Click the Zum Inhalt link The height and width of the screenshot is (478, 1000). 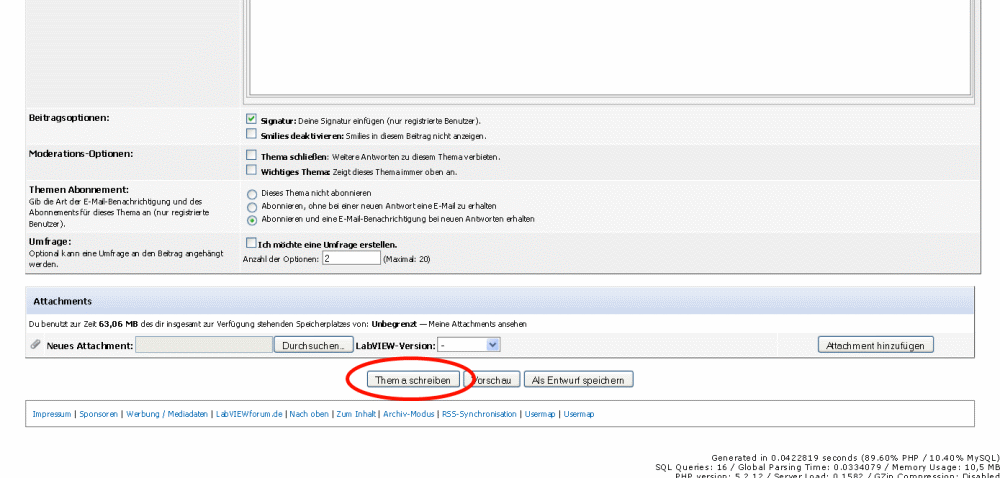click(x=356, y=414)
